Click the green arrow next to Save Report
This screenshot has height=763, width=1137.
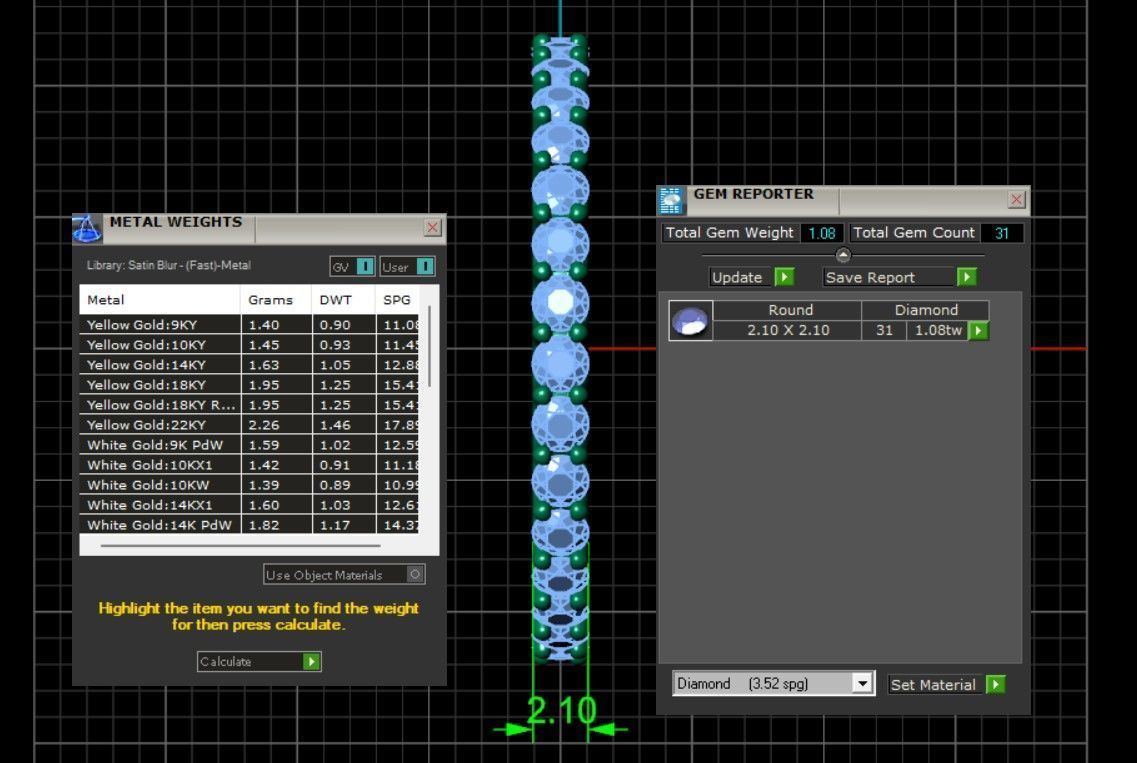click(967, 277)
